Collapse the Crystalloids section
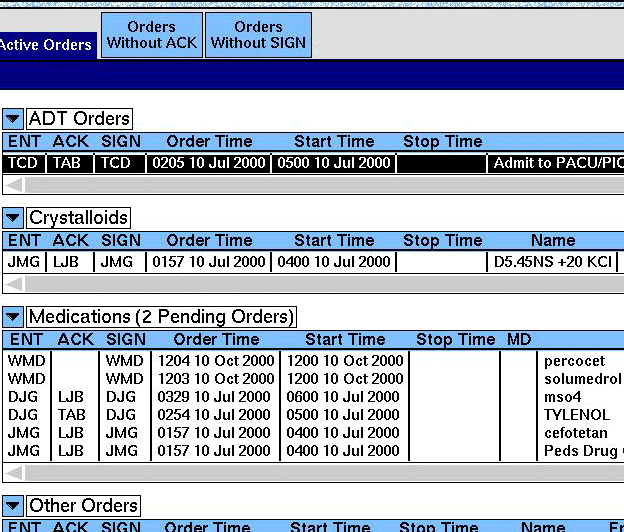 click(13, 218)
